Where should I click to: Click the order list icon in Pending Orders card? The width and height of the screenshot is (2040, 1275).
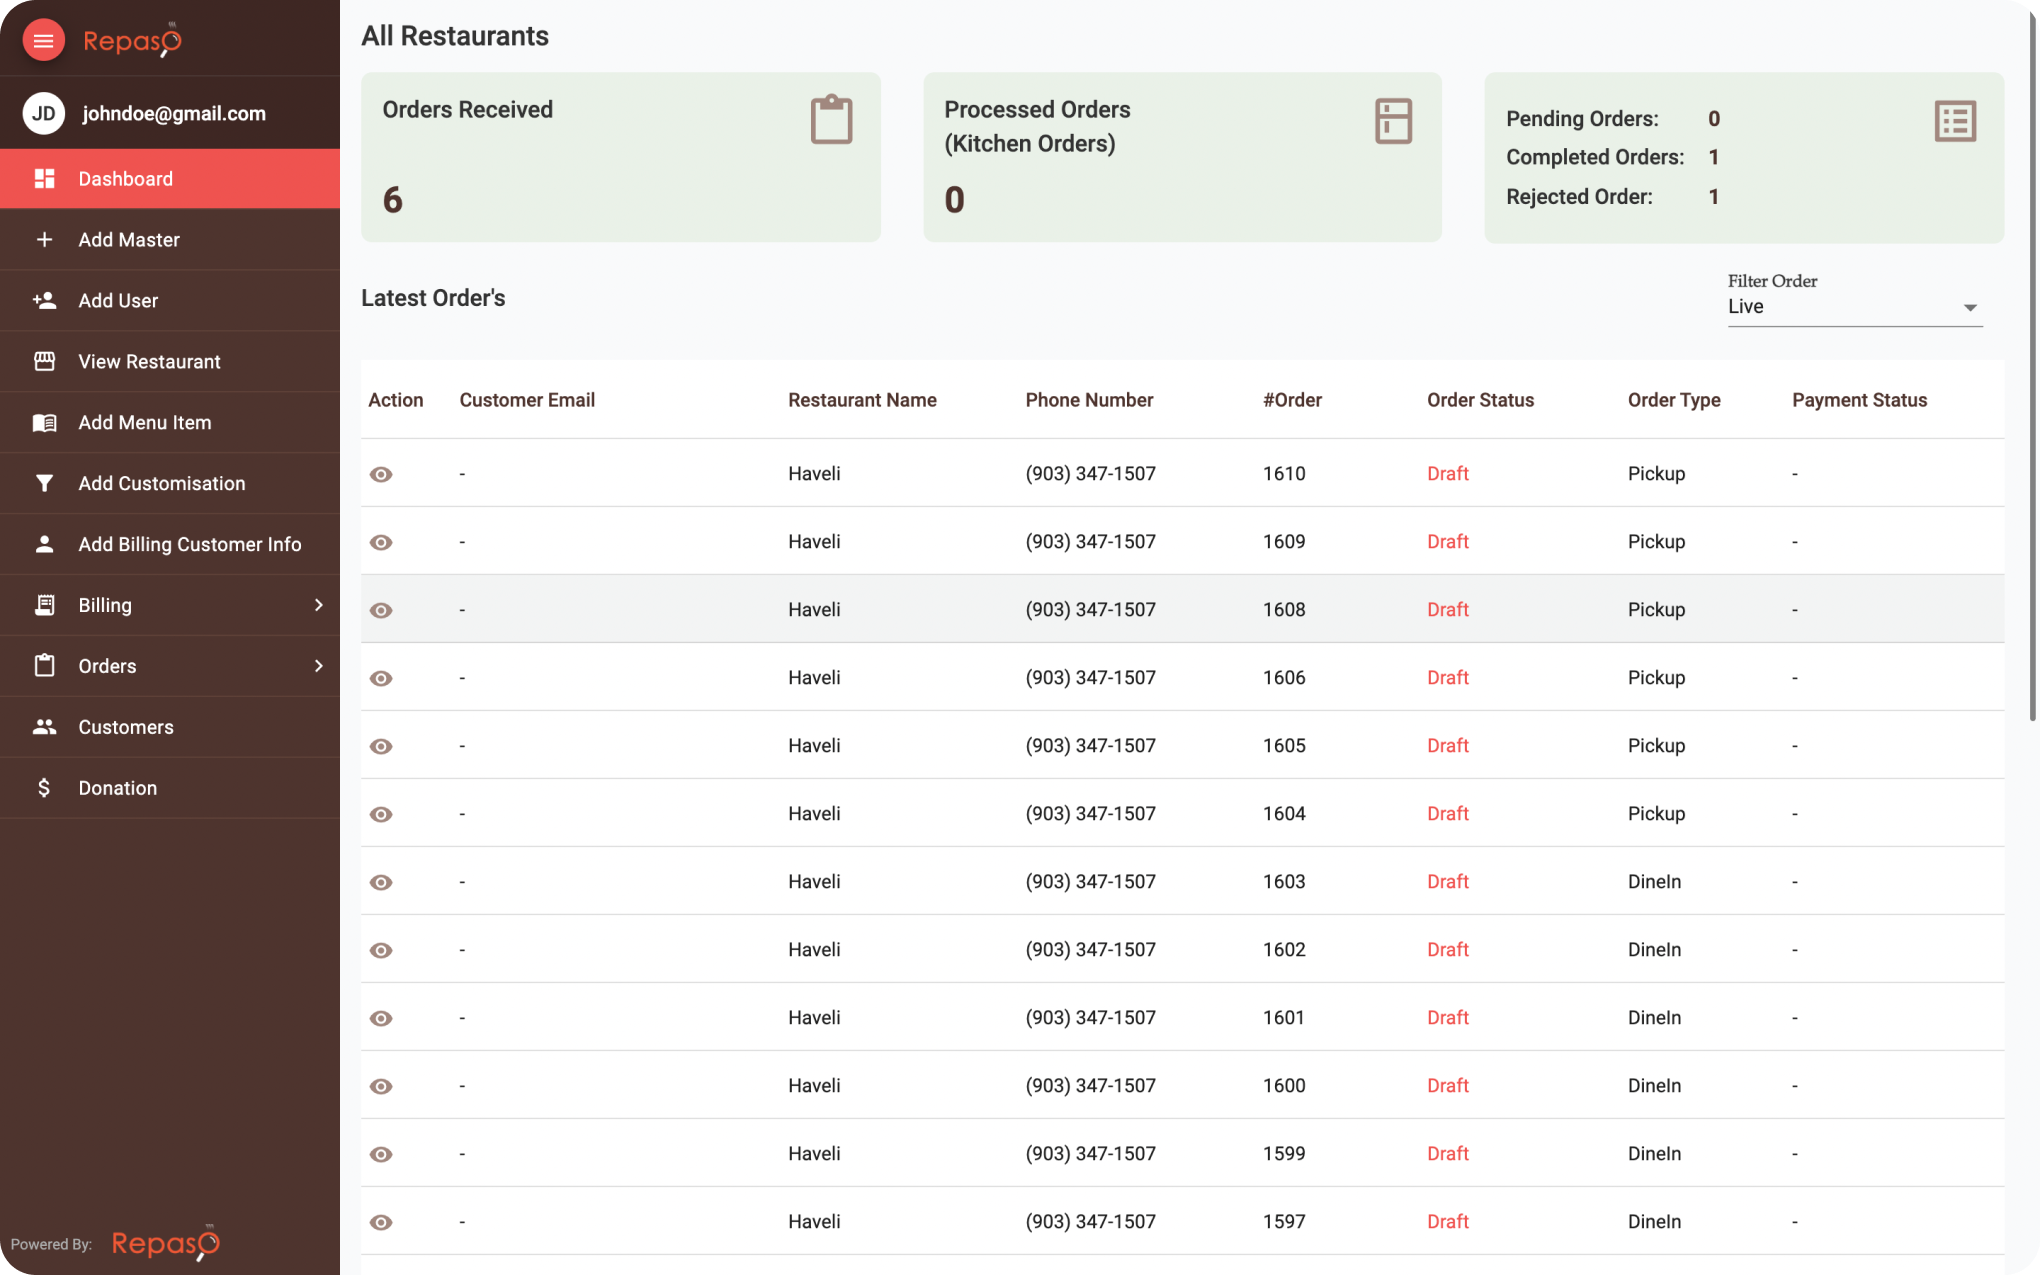click(1955, 121)
